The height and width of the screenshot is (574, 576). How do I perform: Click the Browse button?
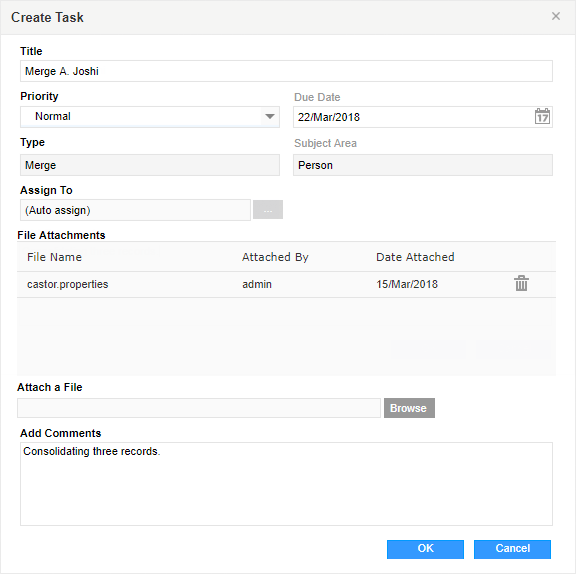409,408
